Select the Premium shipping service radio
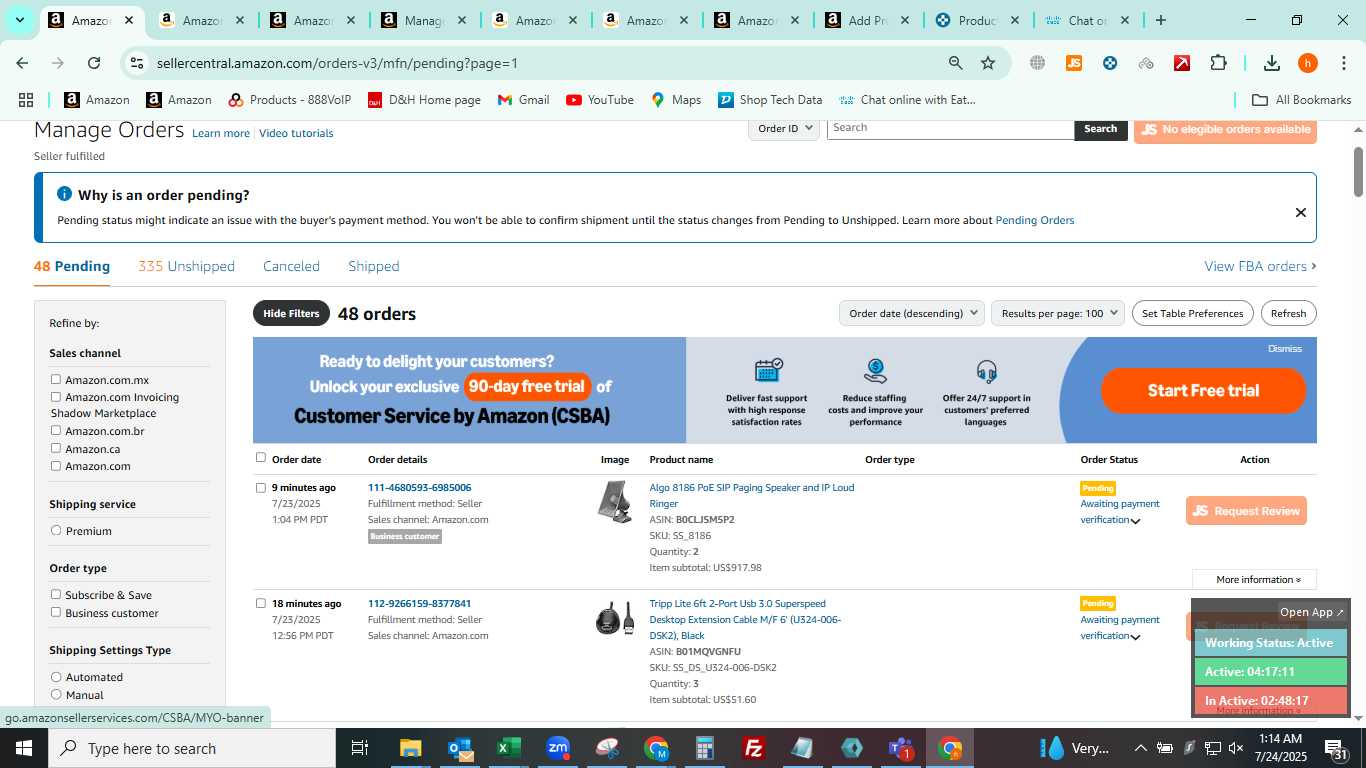The height and width of the screenshot is (768, 1366). pyautogui.click(x=56, y=530)
